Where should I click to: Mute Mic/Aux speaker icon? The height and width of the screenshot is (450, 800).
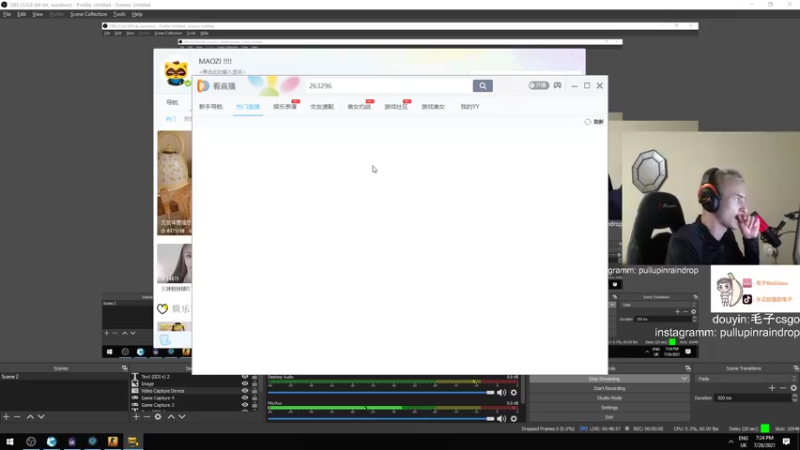click(502, 418)
